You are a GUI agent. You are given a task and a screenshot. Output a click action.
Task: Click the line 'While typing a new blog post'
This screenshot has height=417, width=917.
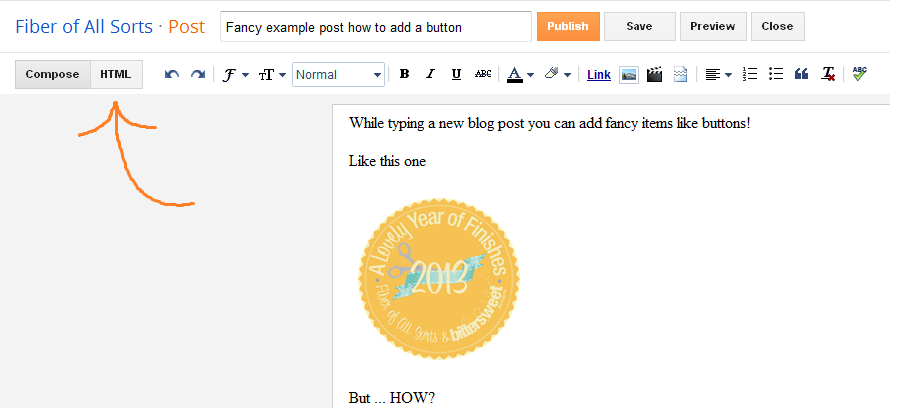[x=549, y=124]
